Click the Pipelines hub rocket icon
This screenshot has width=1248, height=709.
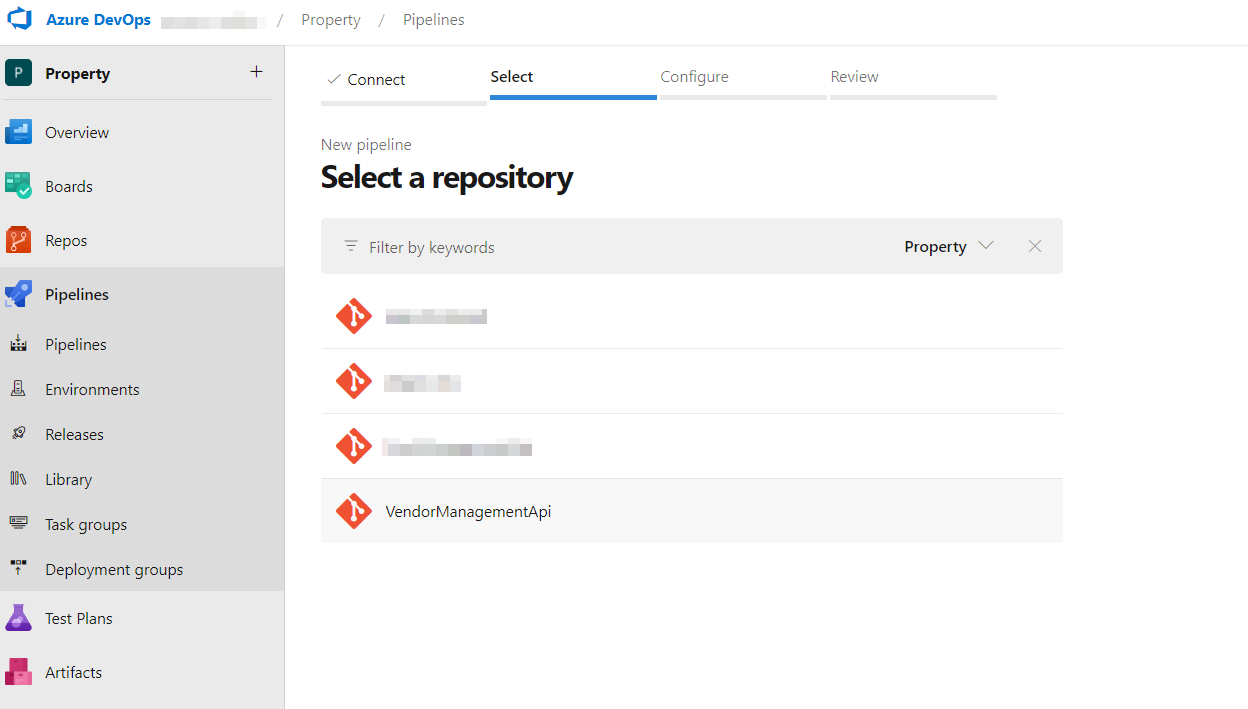pos(19,294)
